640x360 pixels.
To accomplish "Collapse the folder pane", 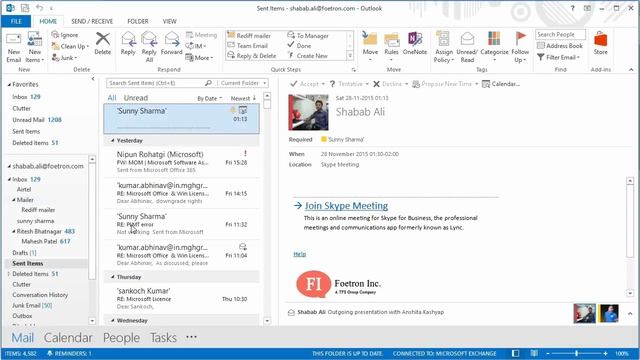I will (93, 79).
